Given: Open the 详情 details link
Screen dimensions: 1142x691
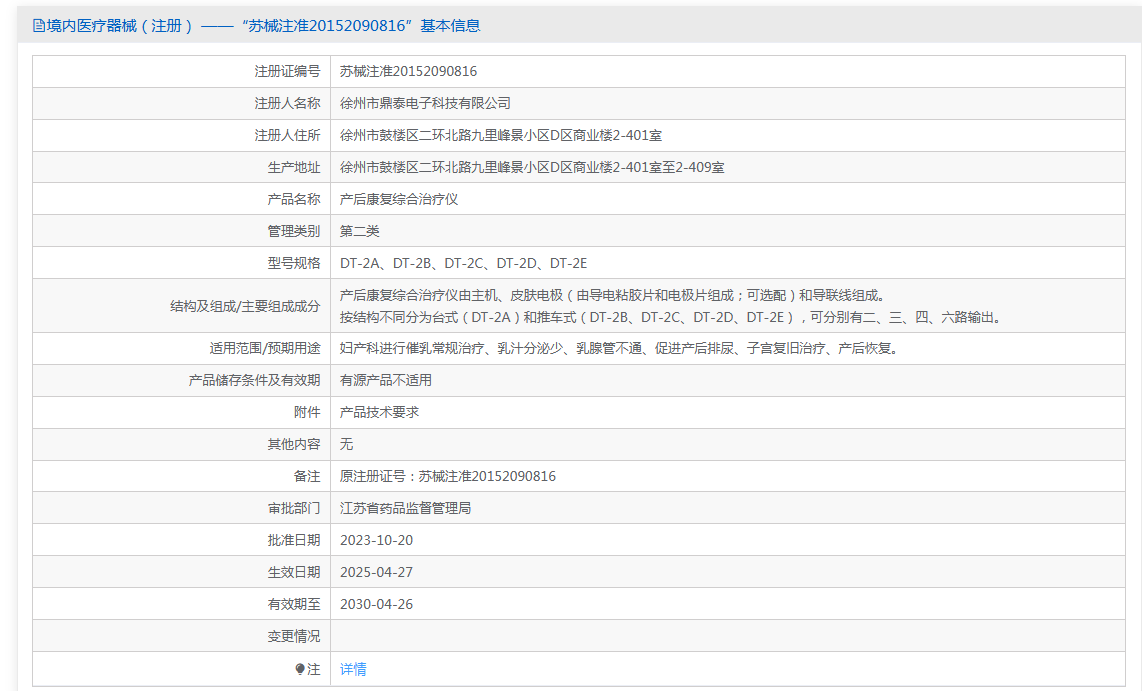Looking at the screenshot, I should coord(353,669).
